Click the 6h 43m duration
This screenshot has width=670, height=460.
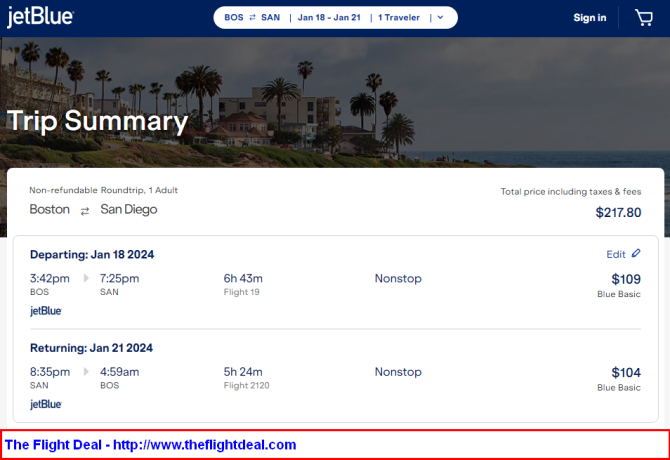pyautogui.click(x=243, y=278)
